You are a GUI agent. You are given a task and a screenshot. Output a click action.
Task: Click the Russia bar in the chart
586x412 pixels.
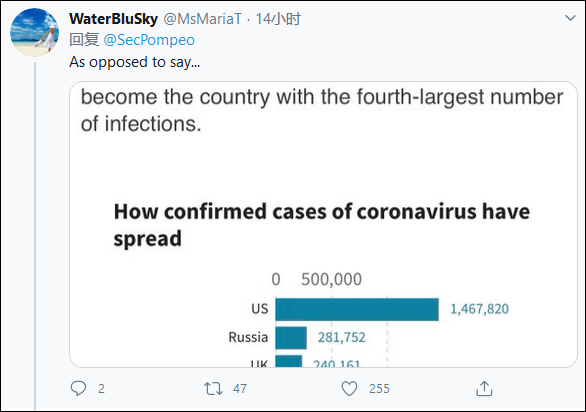[x=291, y=338]
